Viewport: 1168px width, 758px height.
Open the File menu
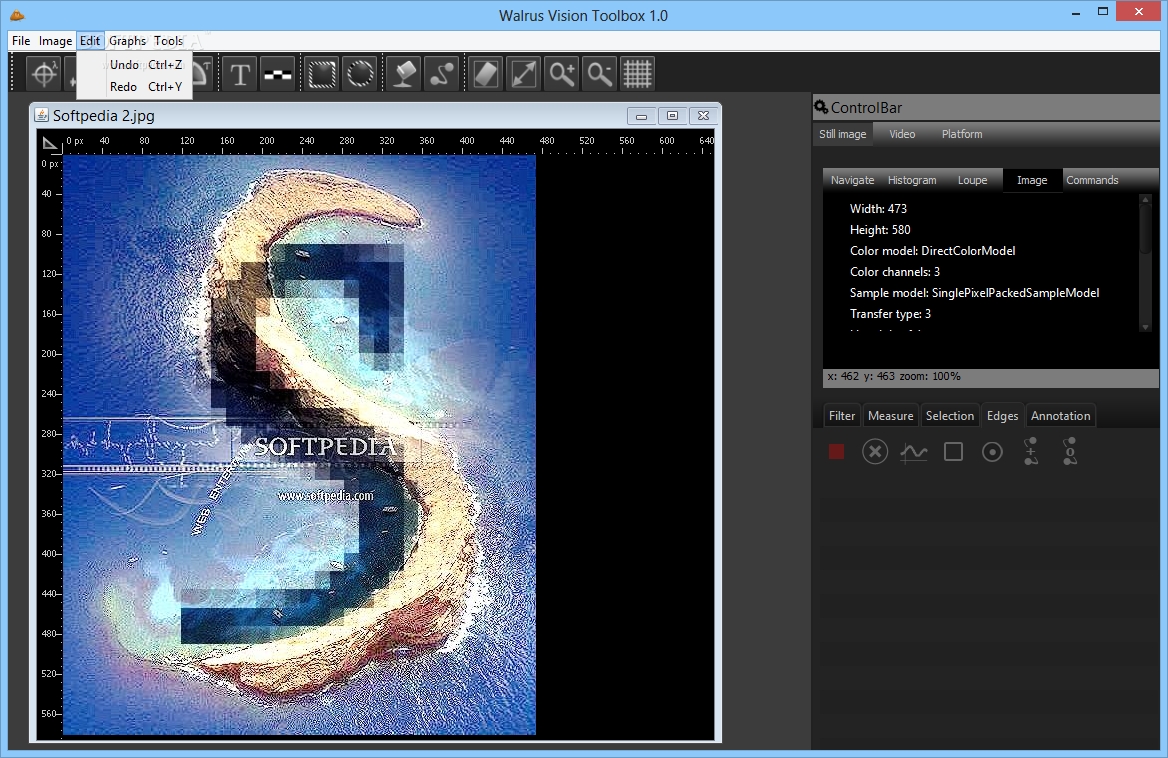point(21,41)
